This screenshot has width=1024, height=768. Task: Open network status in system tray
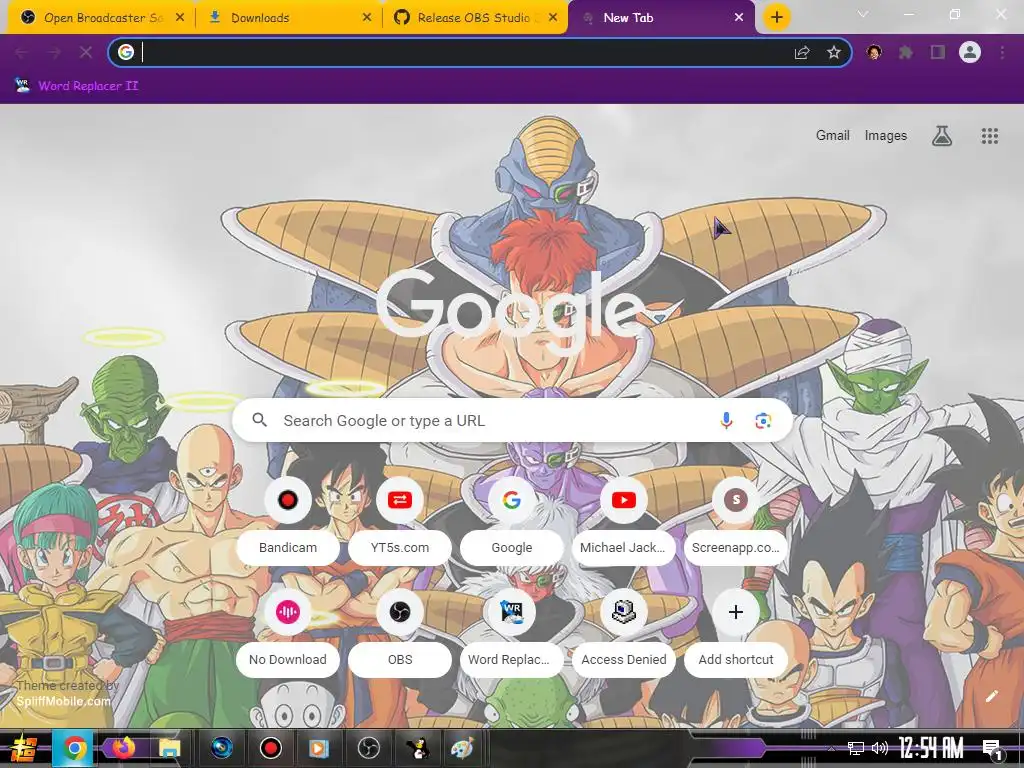click(855, 748)
